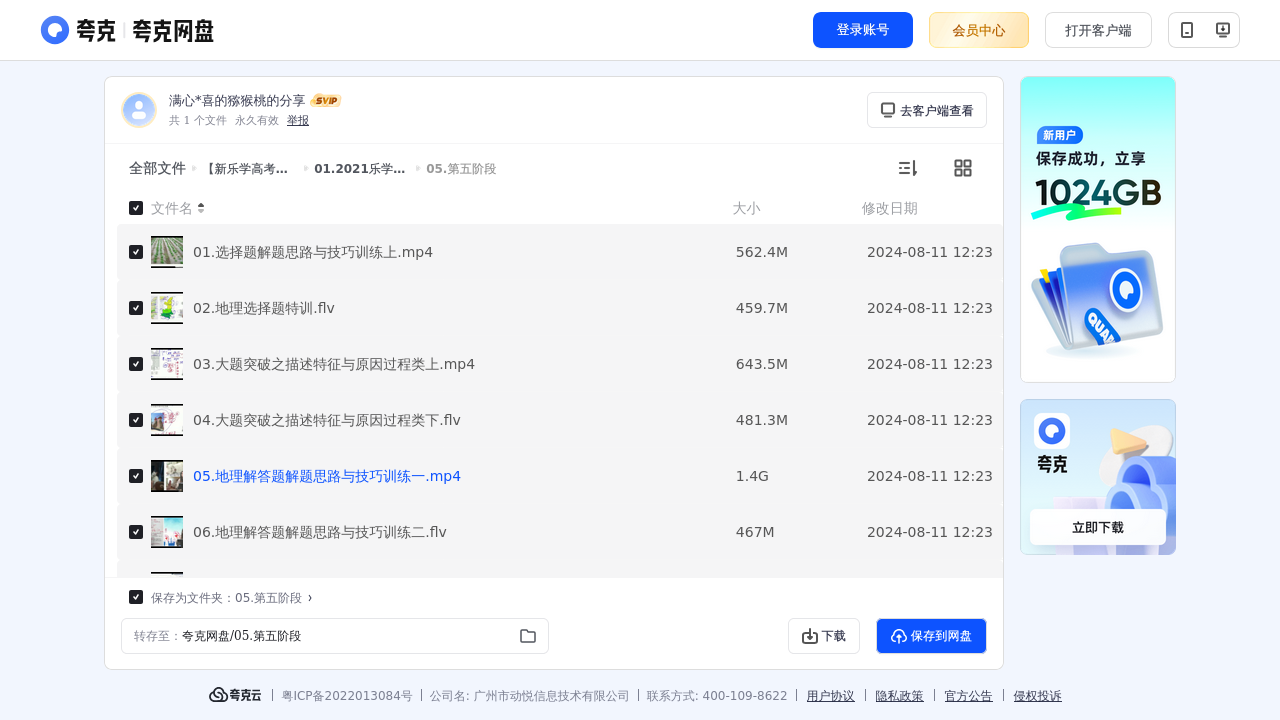Click the 大小 column header
Image resolution: width=1280 pixels, height=720 pixels.
[746, 208]
